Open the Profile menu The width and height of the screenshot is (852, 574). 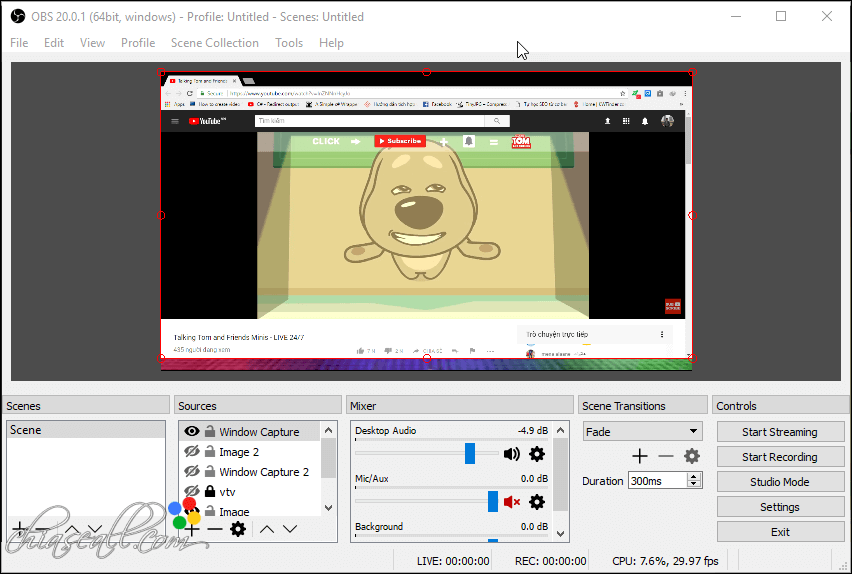point(138,42)
